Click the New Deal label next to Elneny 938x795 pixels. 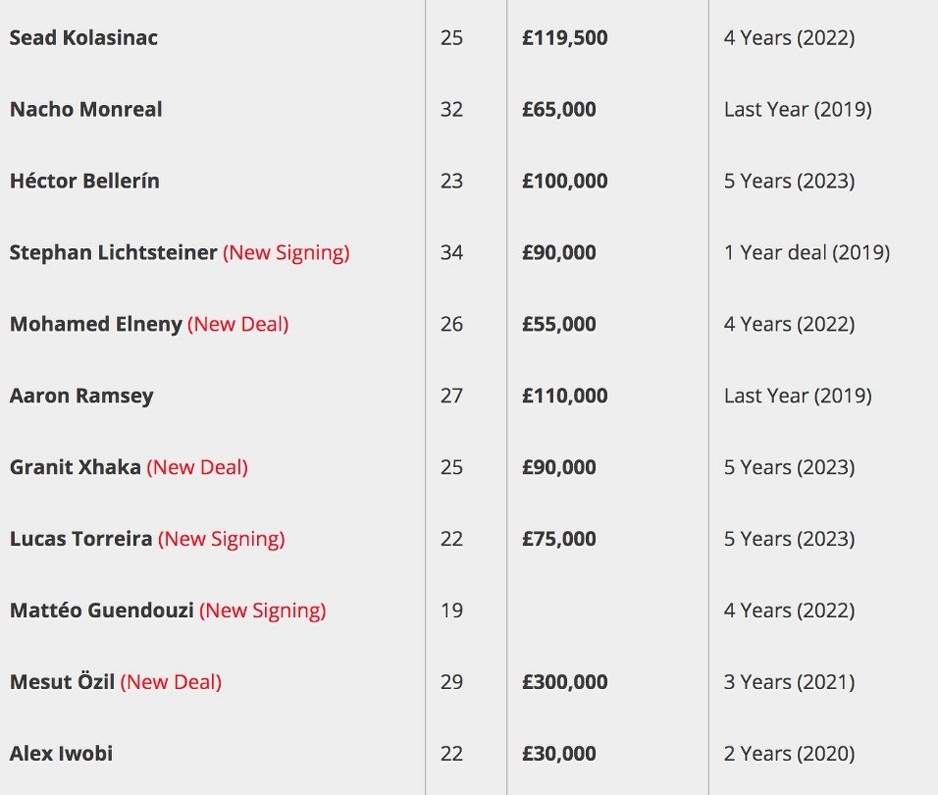click(x=238, y=324)
